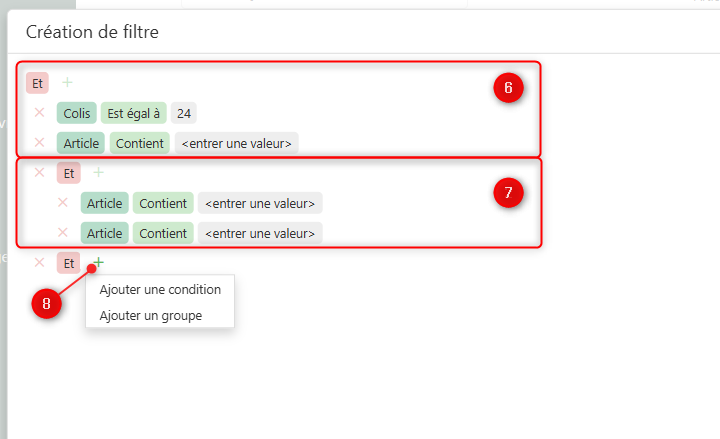
Task: Delete the Et group containing two Article conditions
Action: [40, 173]
